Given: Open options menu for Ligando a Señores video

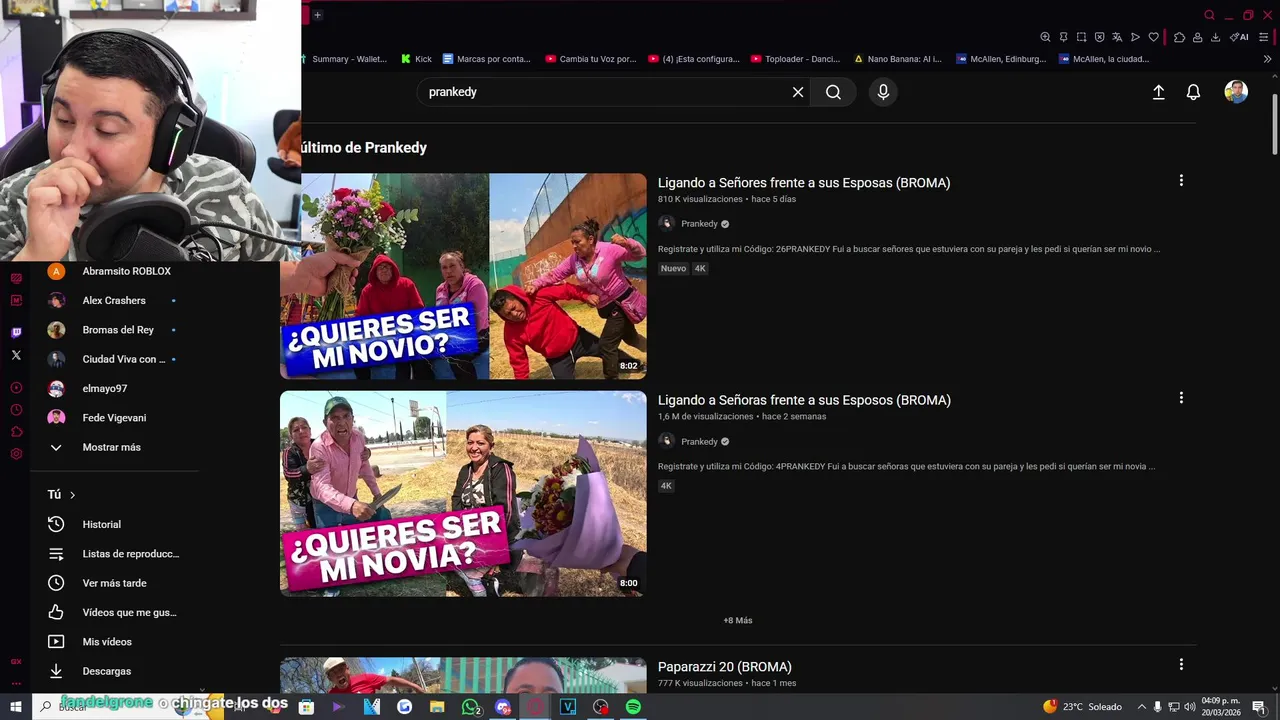Looking at the screenshot, I should (1181, 181).
